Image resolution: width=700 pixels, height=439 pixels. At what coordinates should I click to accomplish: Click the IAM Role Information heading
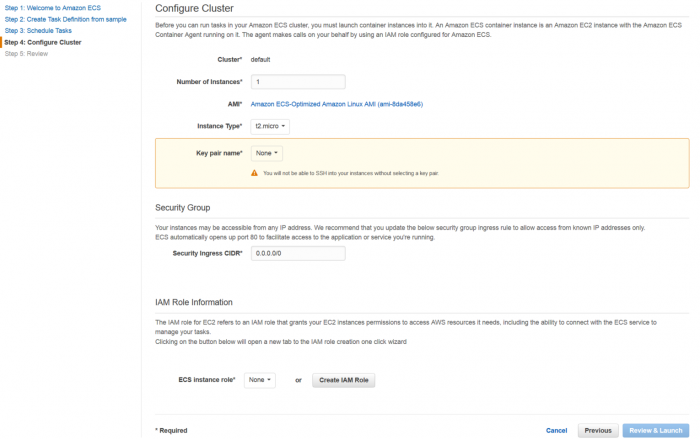[x=194, y=302]
